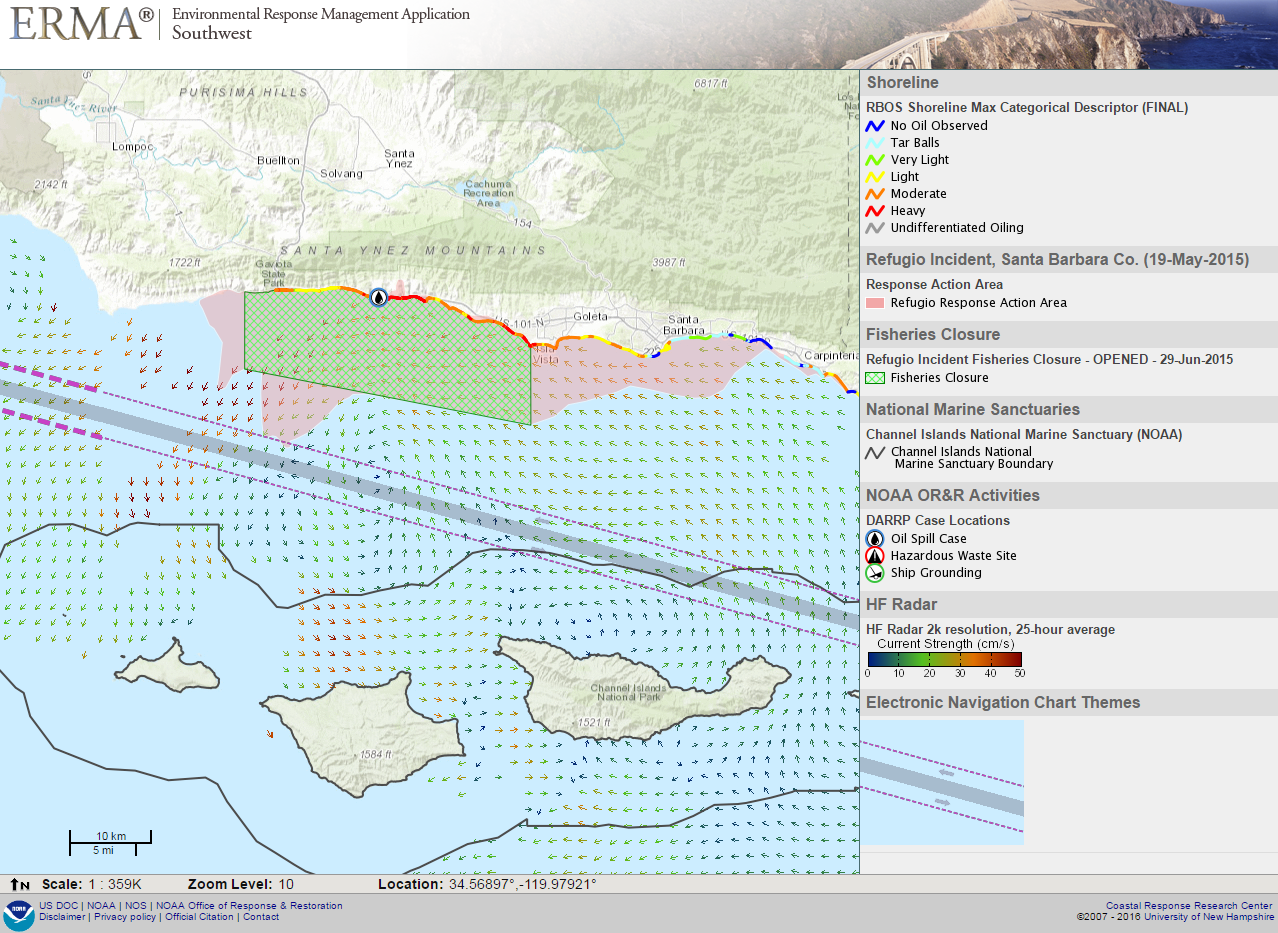Click the University of New Hampshire copyright text
This screenshot has height=933, width=1278.
1175,916
